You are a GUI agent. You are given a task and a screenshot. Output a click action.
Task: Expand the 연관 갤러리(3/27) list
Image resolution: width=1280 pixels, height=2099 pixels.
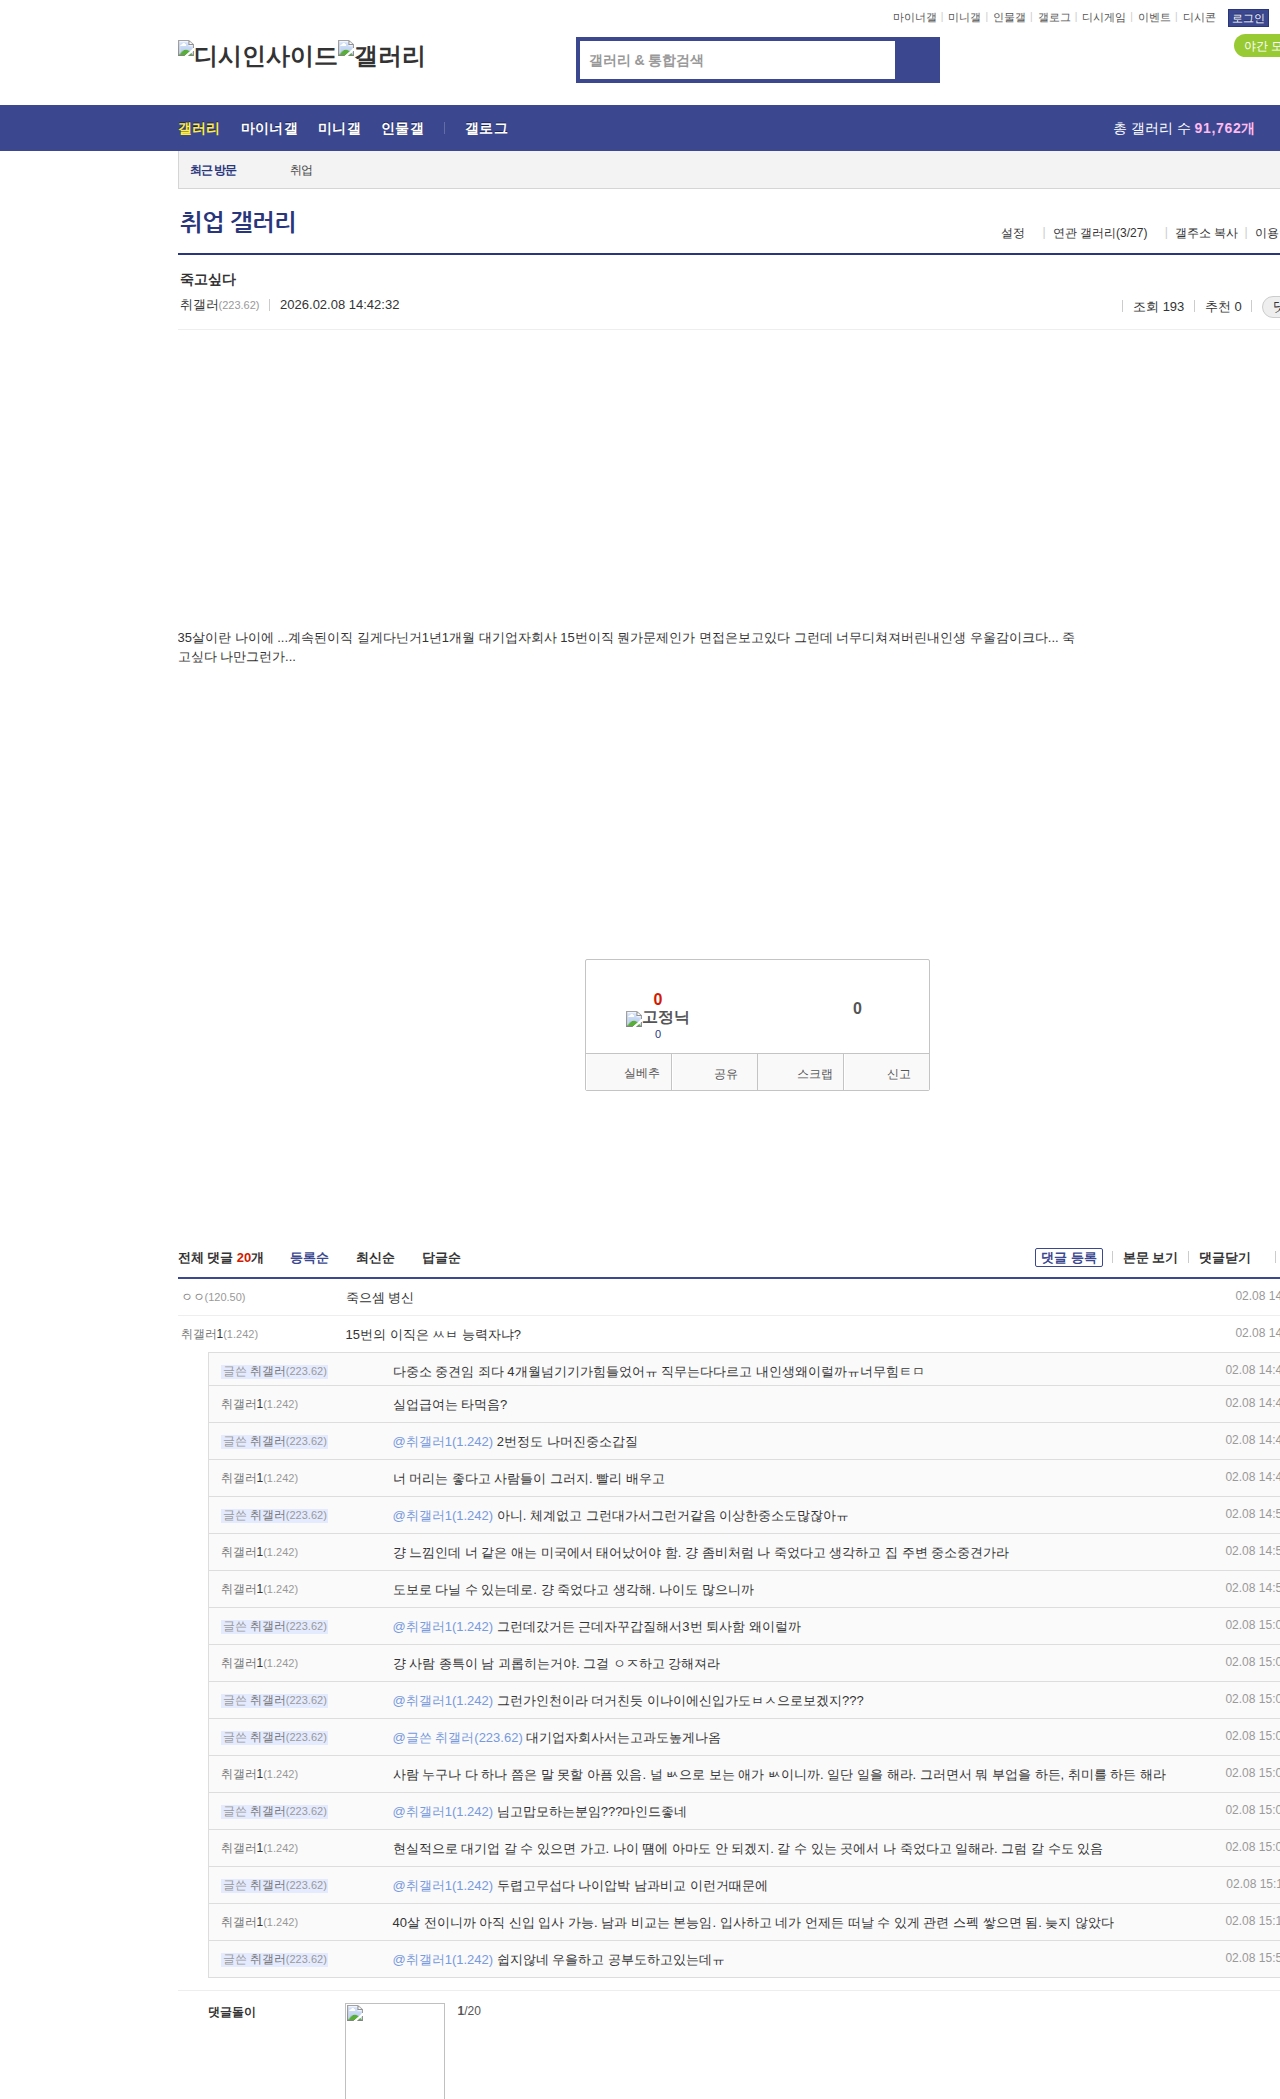1099,233
